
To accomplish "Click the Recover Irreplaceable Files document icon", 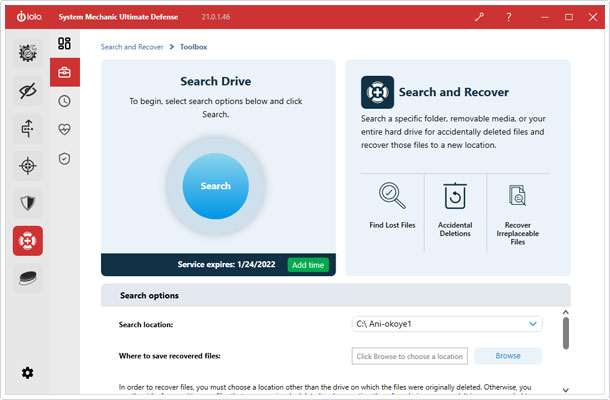I will tap(517, 195).
